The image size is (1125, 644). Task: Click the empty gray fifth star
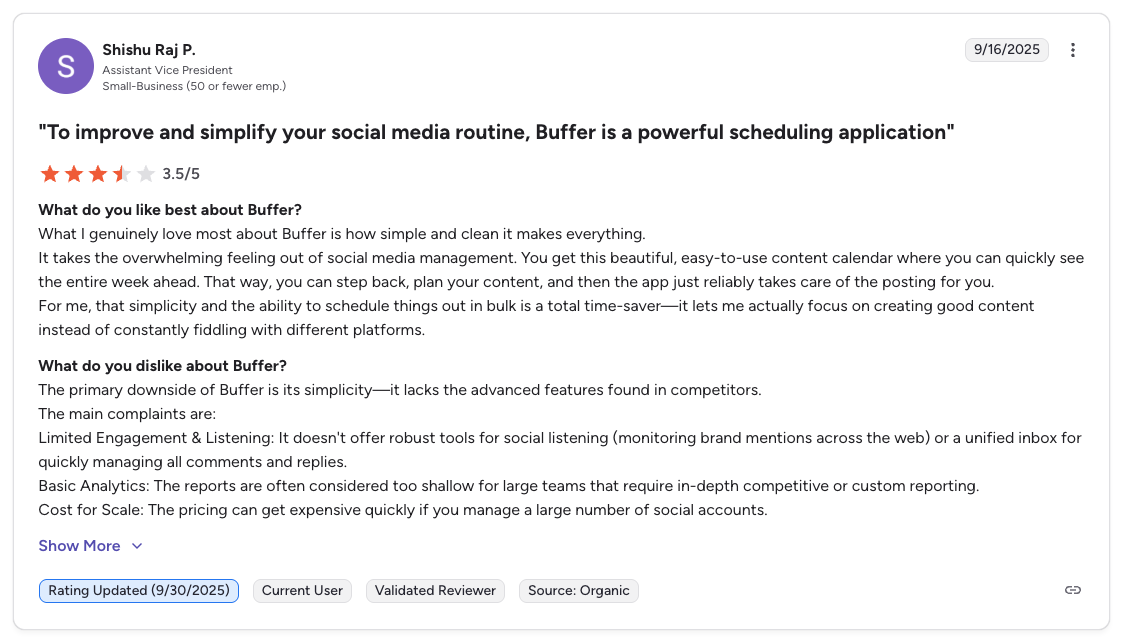tap(145, 173)
